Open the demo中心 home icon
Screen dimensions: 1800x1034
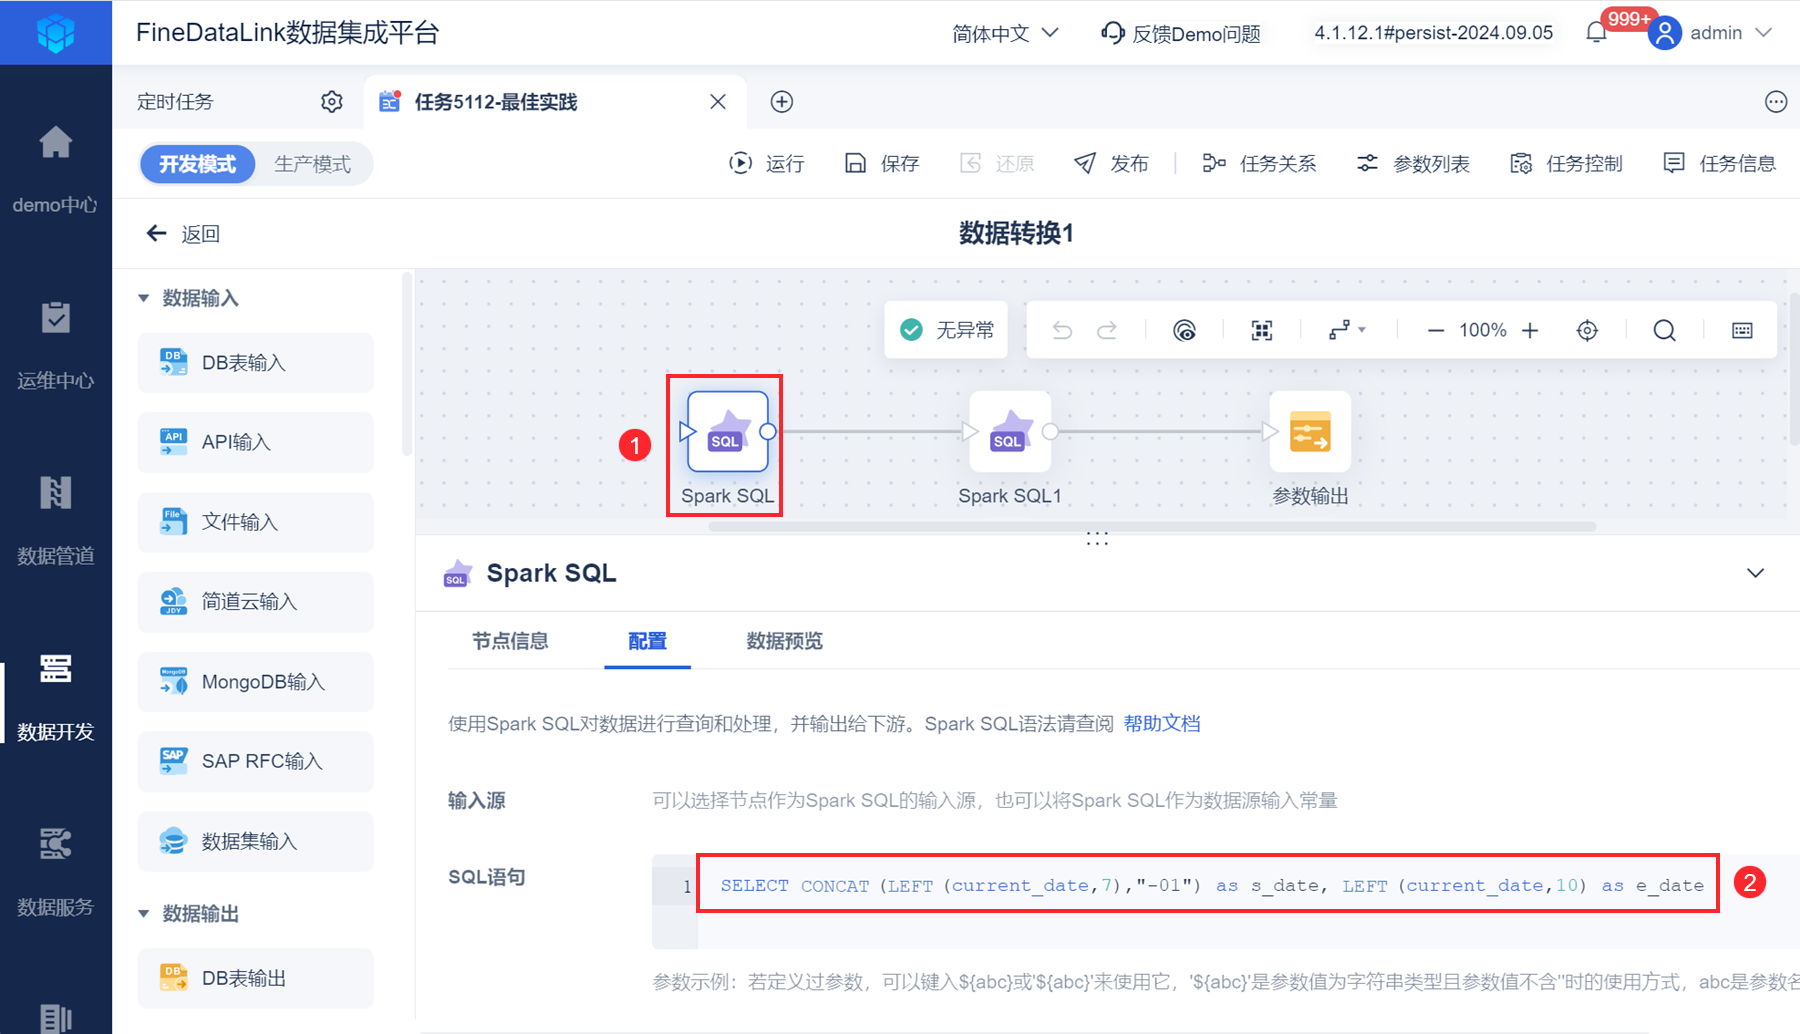point(56,143)
